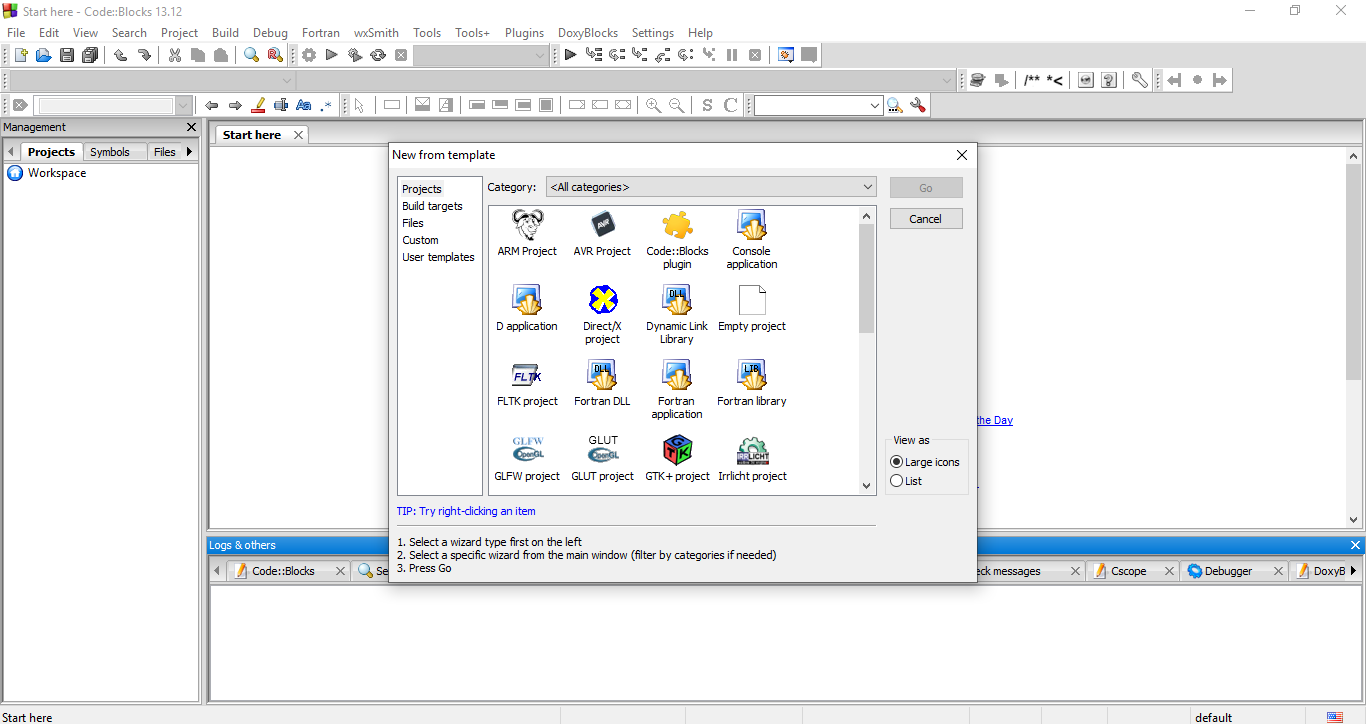Viewport: 1366px width, 724px height.
Task: Click the zoom out magnifier icon
Action: tap(677, 105)
